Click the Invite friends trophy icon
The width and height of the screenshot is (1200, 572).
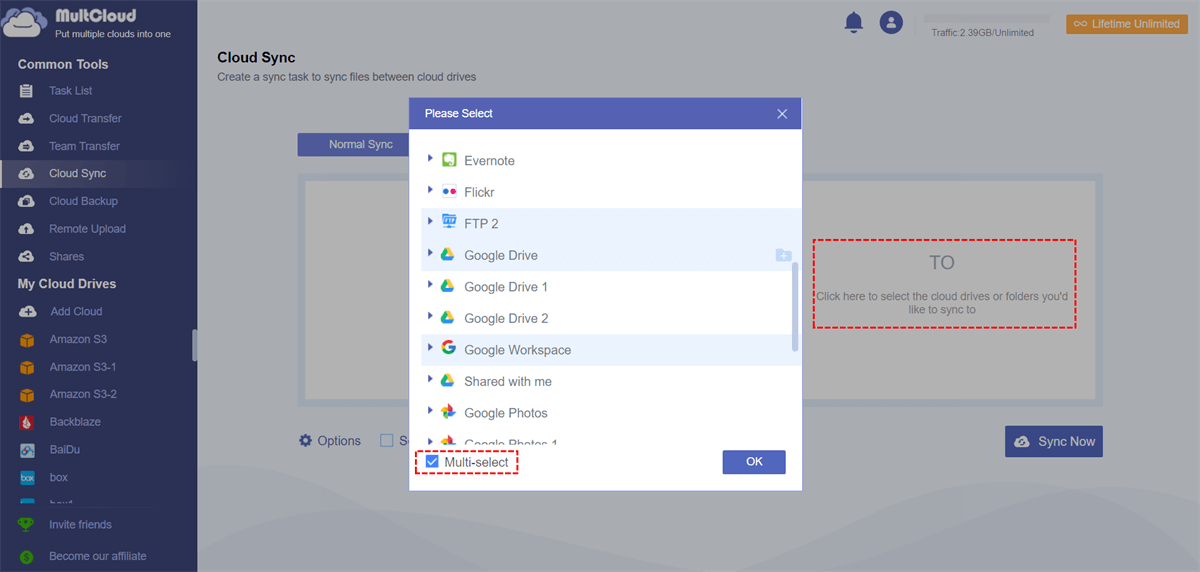point(26,525)
